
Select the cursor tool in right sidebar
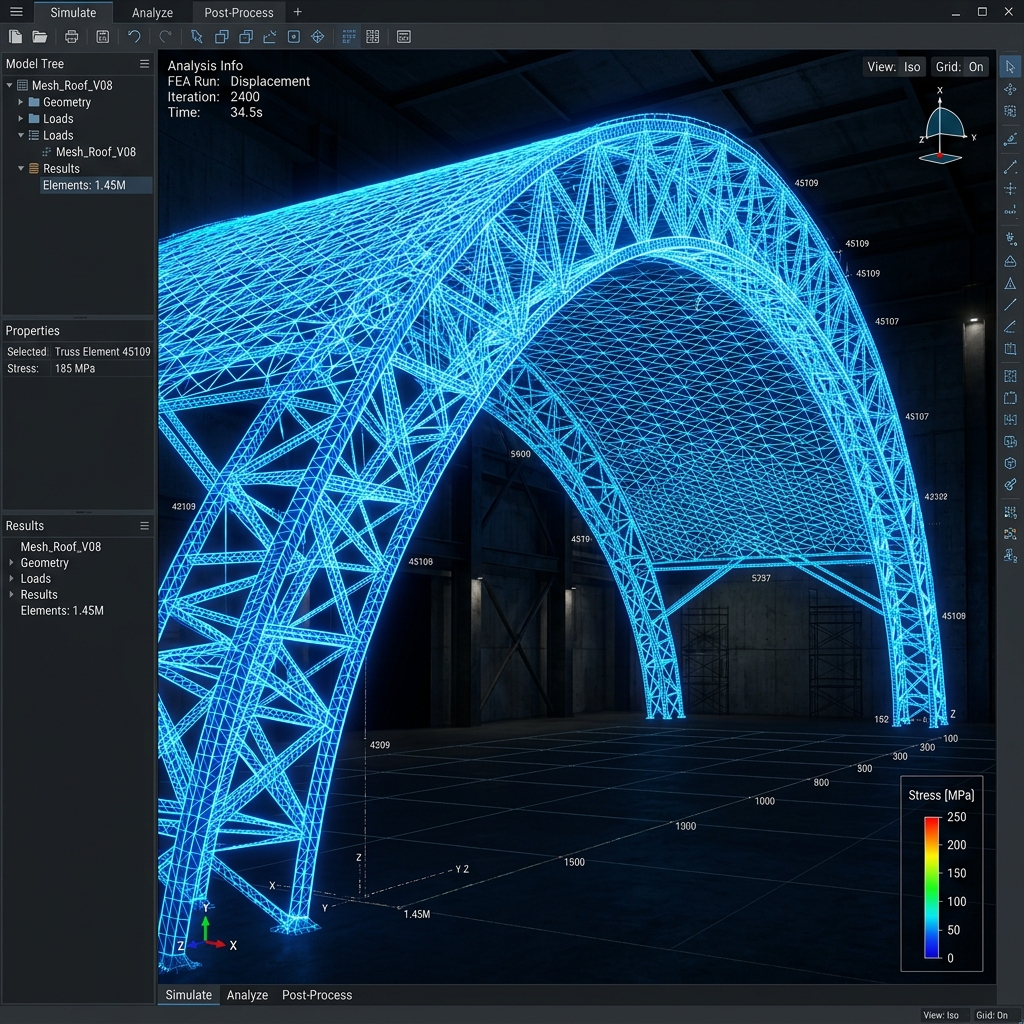(1010, 67)
